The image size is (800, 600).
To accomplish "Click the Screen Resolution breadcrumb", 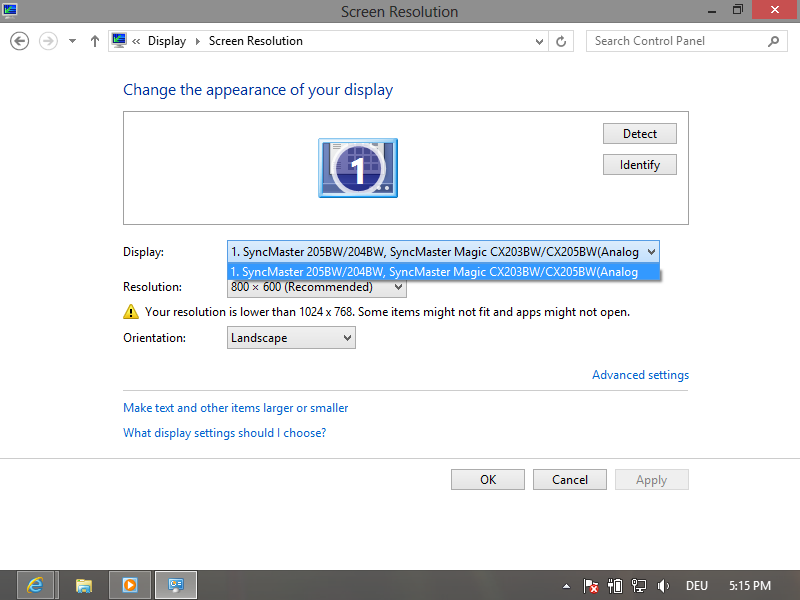I will click(256, 41).
